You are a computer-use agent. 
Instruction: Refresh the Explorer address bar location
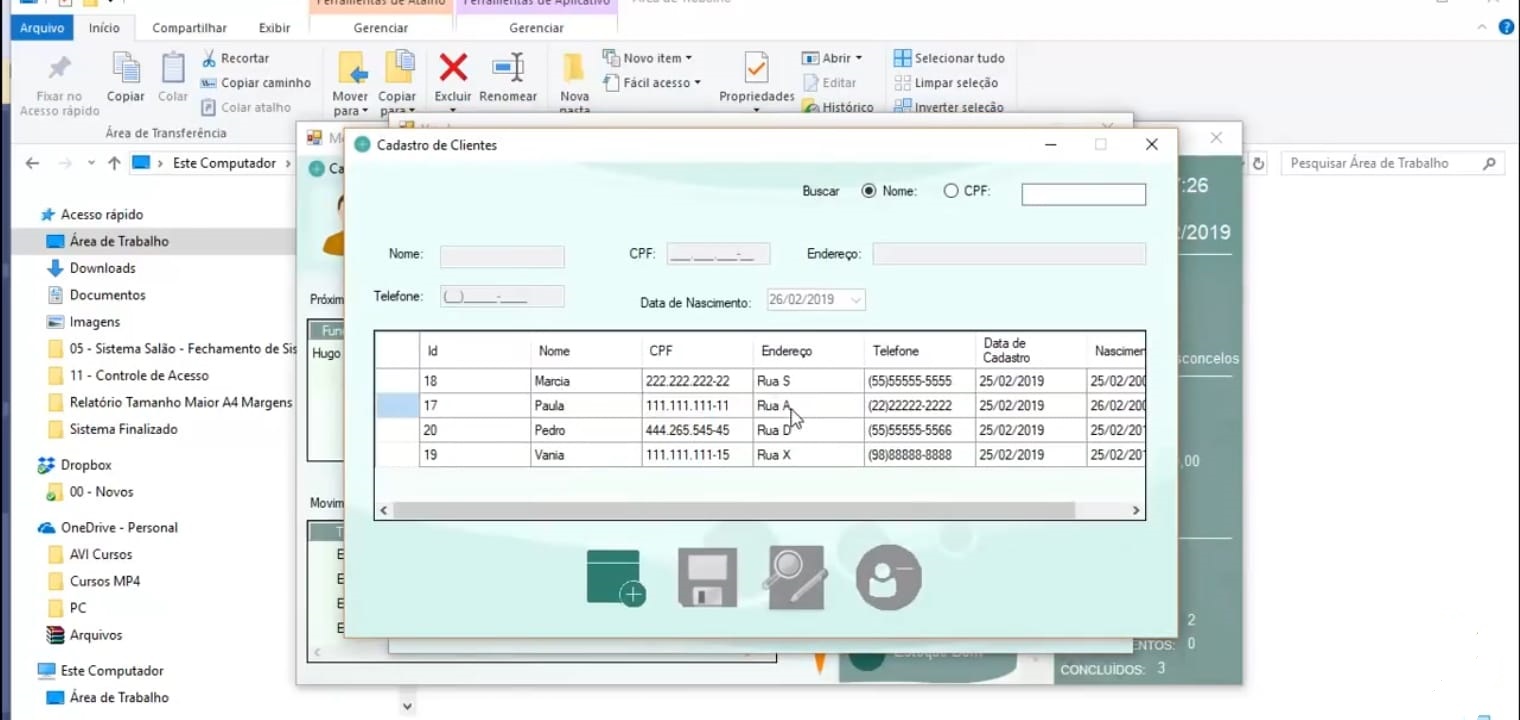(1259, 163)
